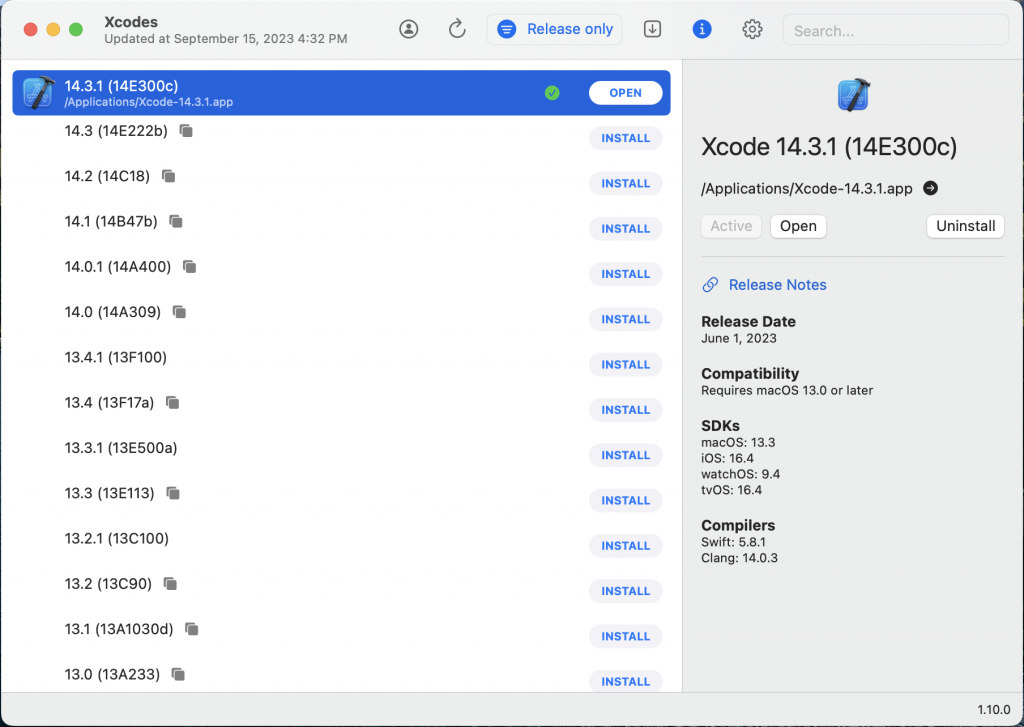Install Xcode 13.2.1 (13C100)

(626, 545)
